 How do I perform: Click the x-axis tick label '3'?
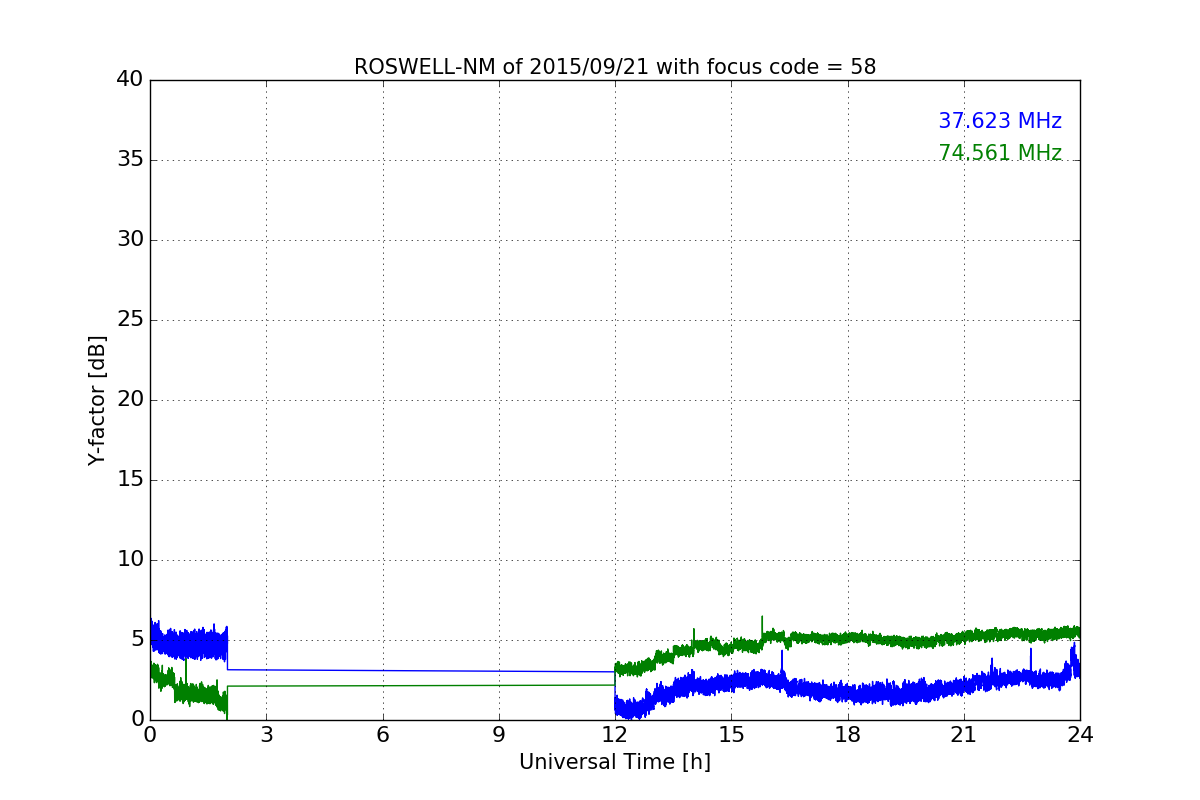(266, 735)
